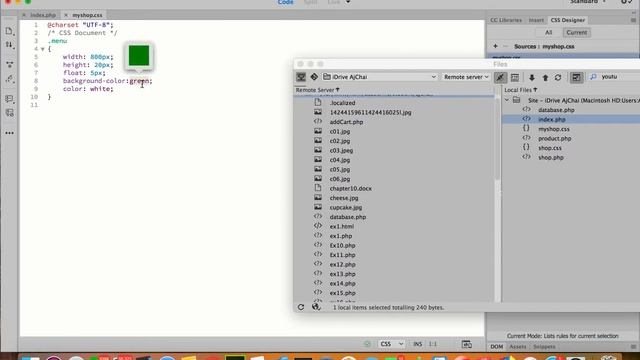
Task: Switch to Assets panel tab
Action: 518,347
